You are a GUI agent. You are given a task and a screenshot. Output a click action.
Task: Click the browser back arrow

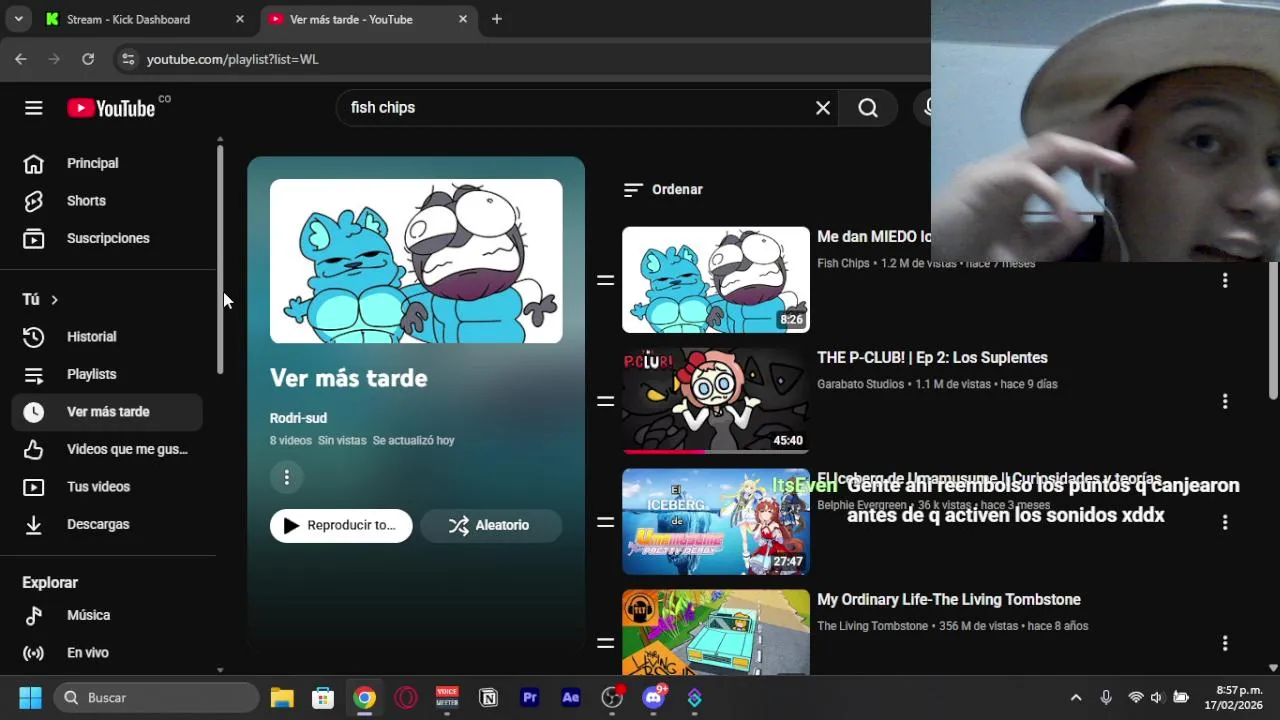(21, 59)
